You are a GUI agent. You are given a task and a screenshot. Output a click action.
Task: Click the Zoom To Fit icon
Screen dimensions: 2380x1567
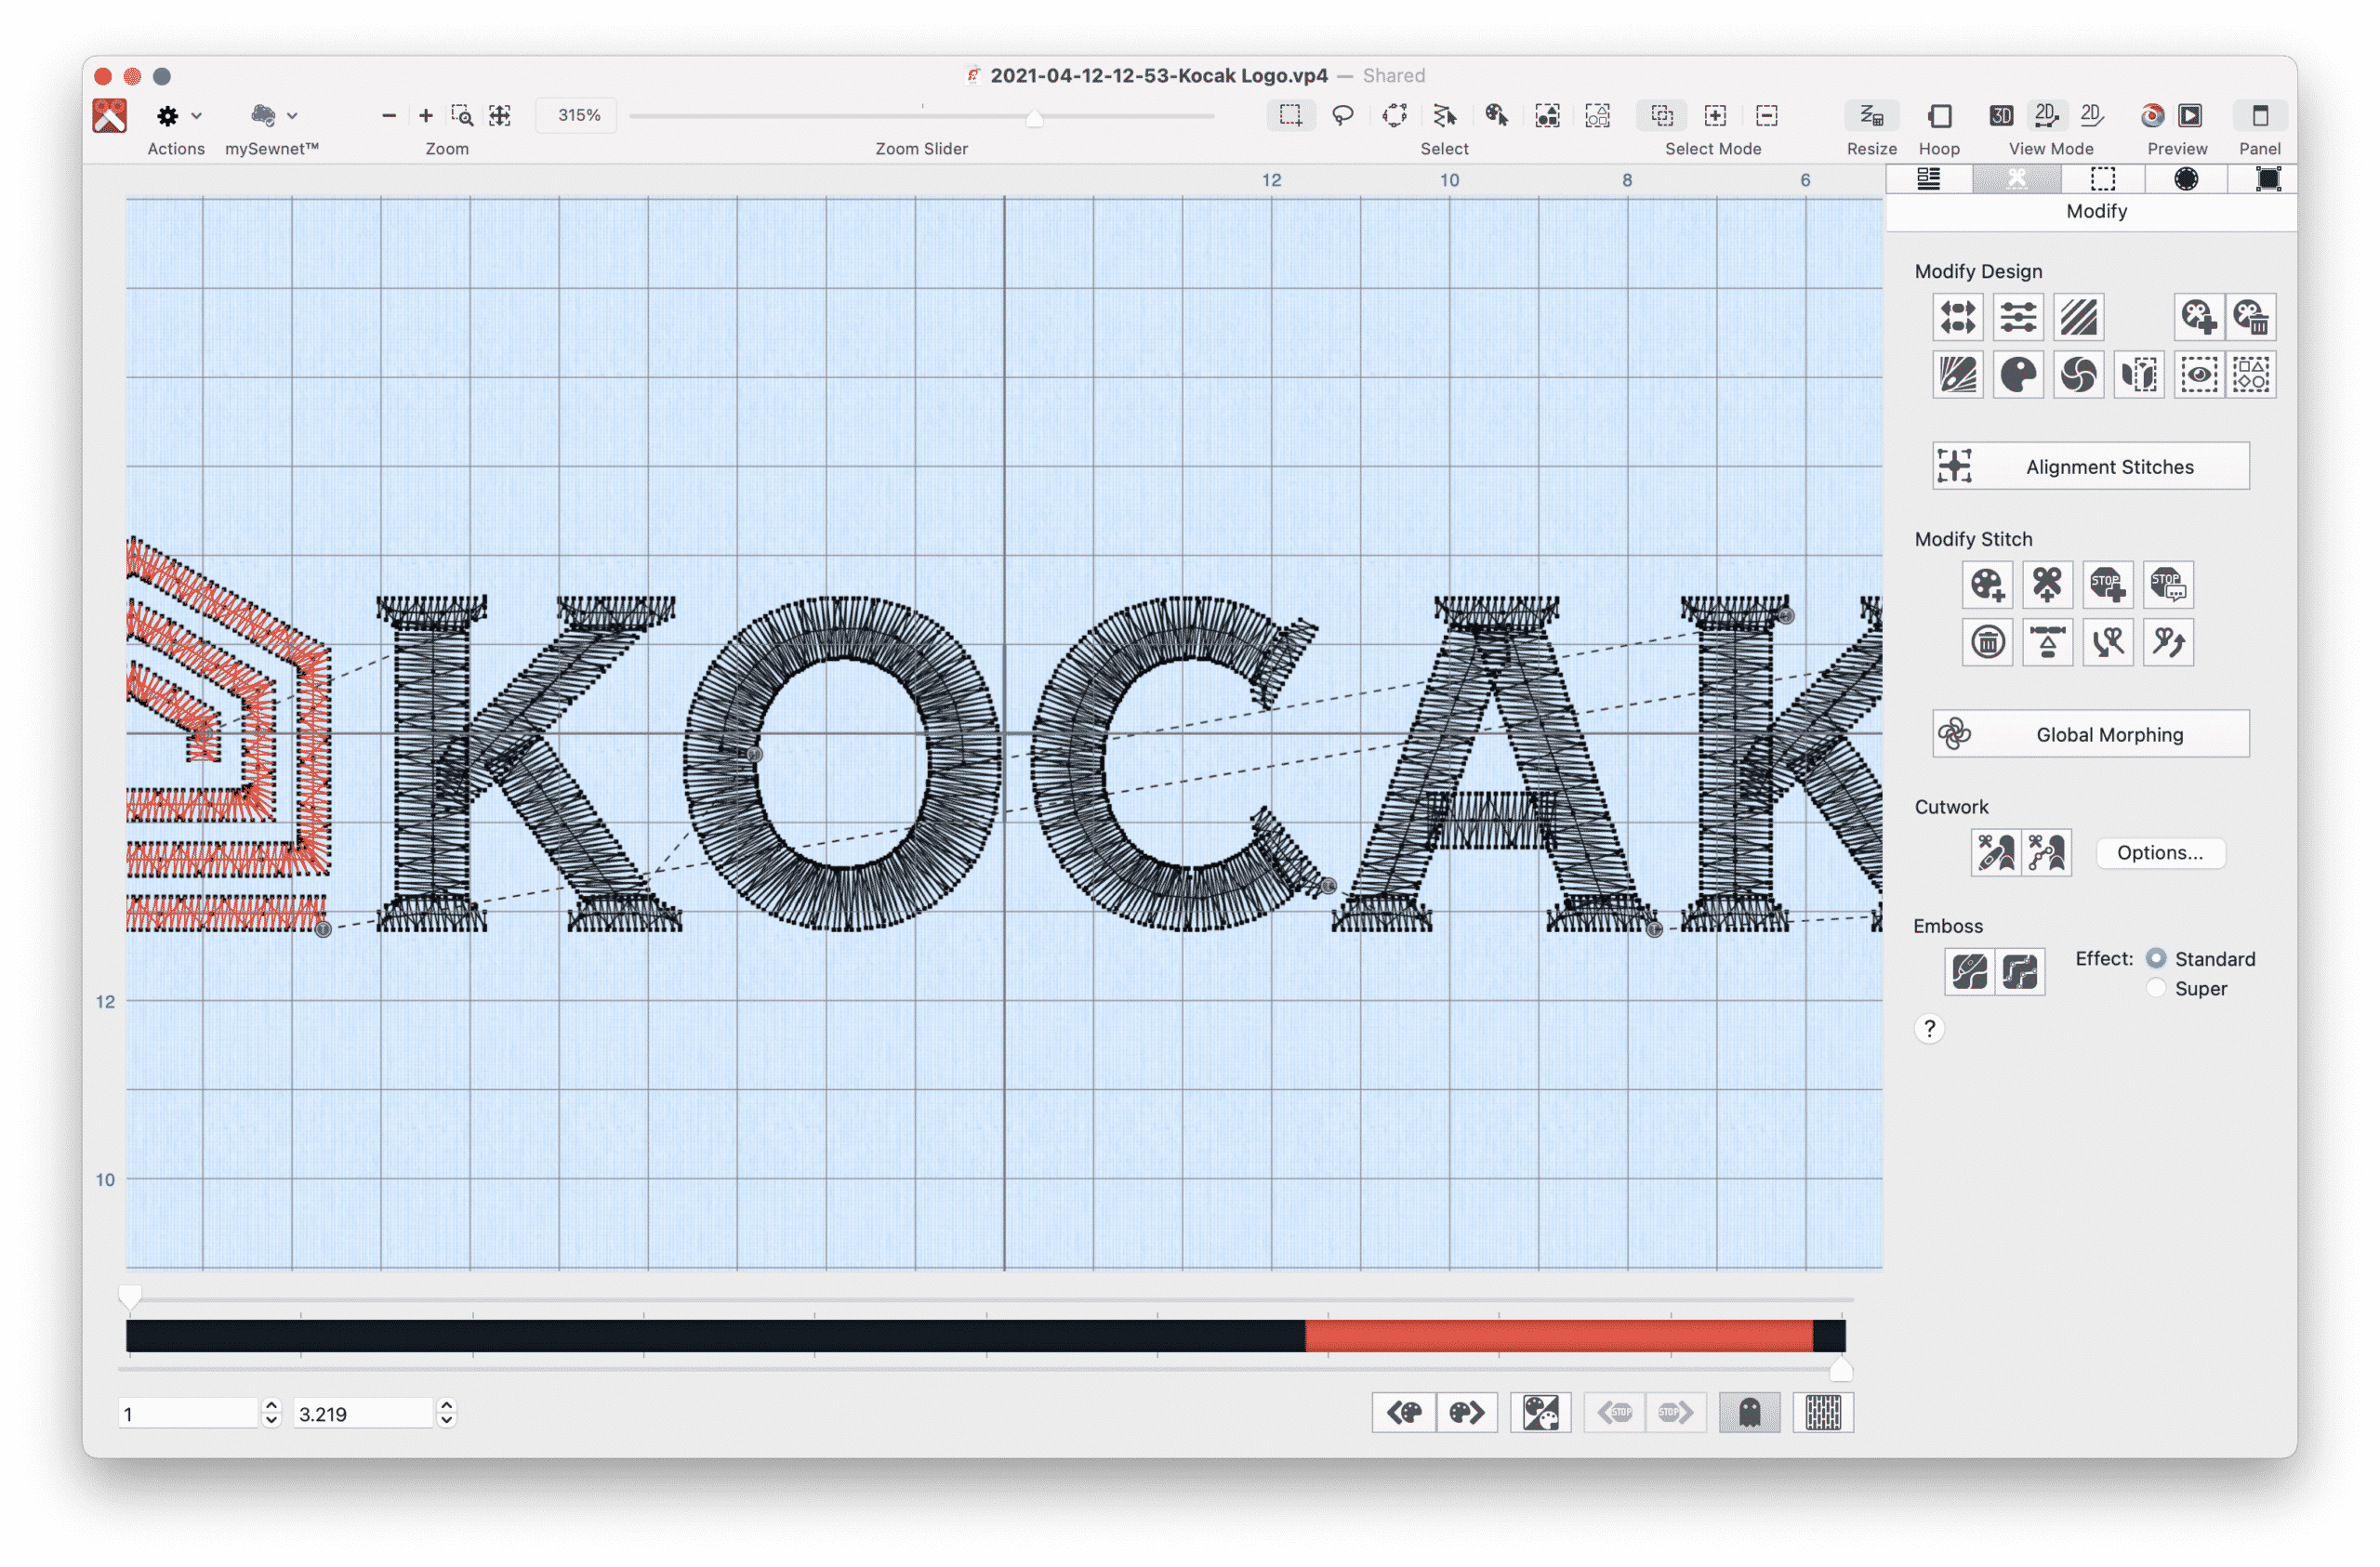click(x=499, y=115)
